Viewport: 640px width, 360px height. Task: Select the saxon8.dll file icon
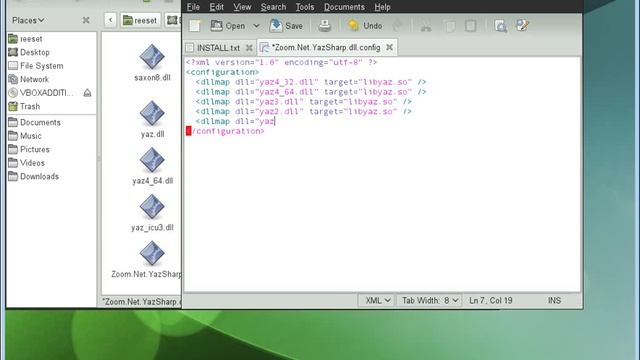152,57
